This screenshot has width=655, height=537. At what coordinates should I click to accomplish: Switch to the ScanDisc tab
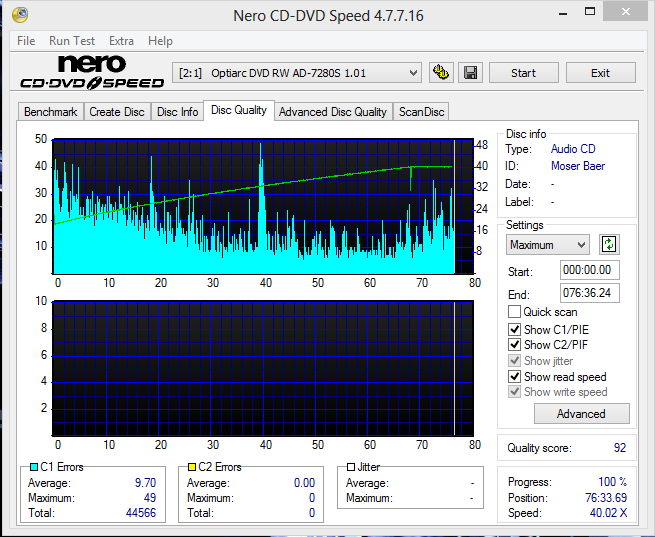coord(421,112)
